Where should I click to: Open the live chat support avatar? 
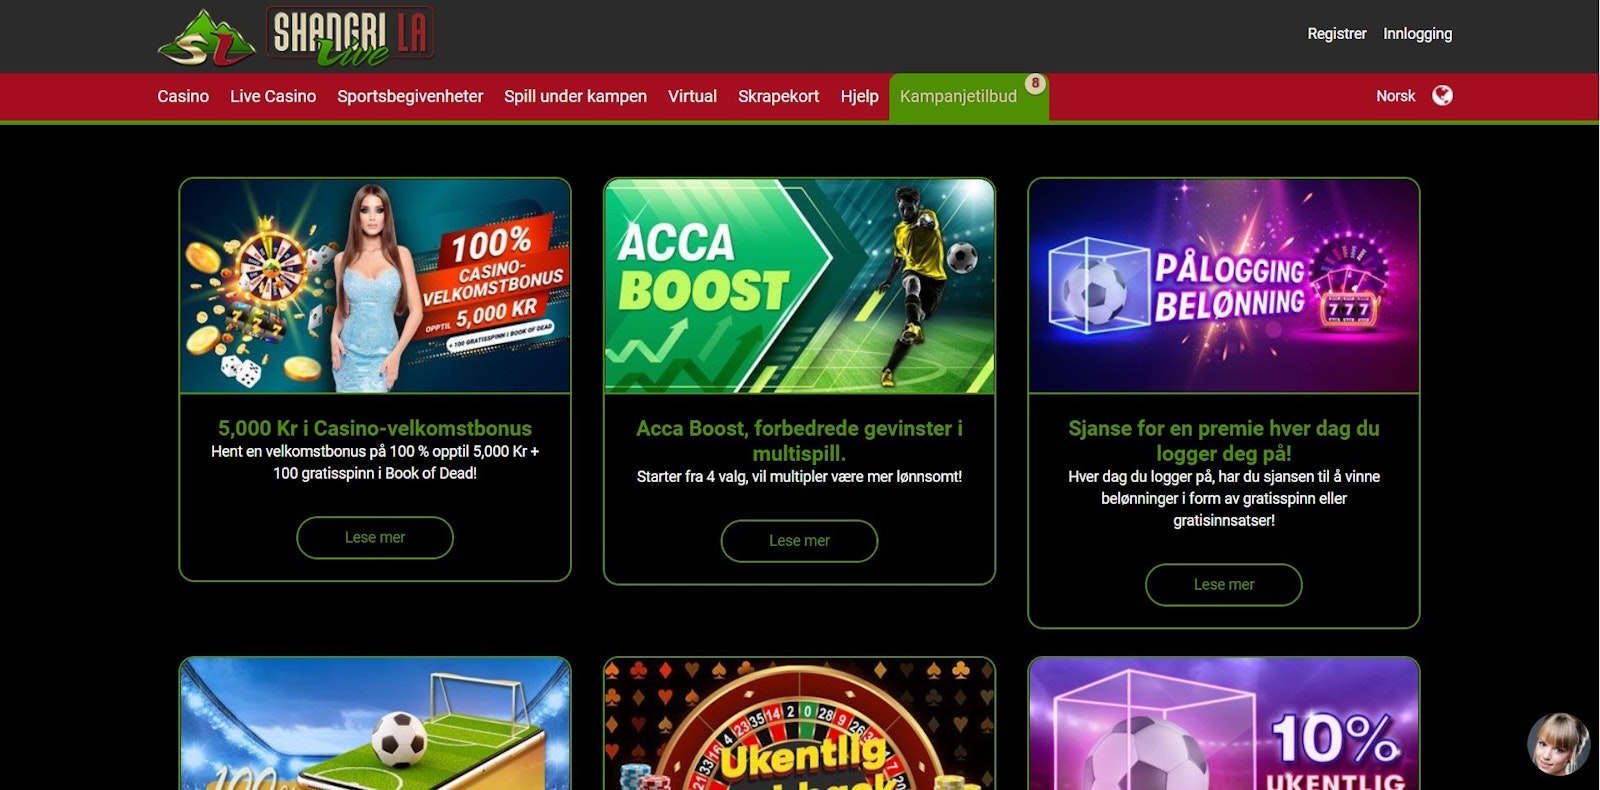click(1558, 744)
